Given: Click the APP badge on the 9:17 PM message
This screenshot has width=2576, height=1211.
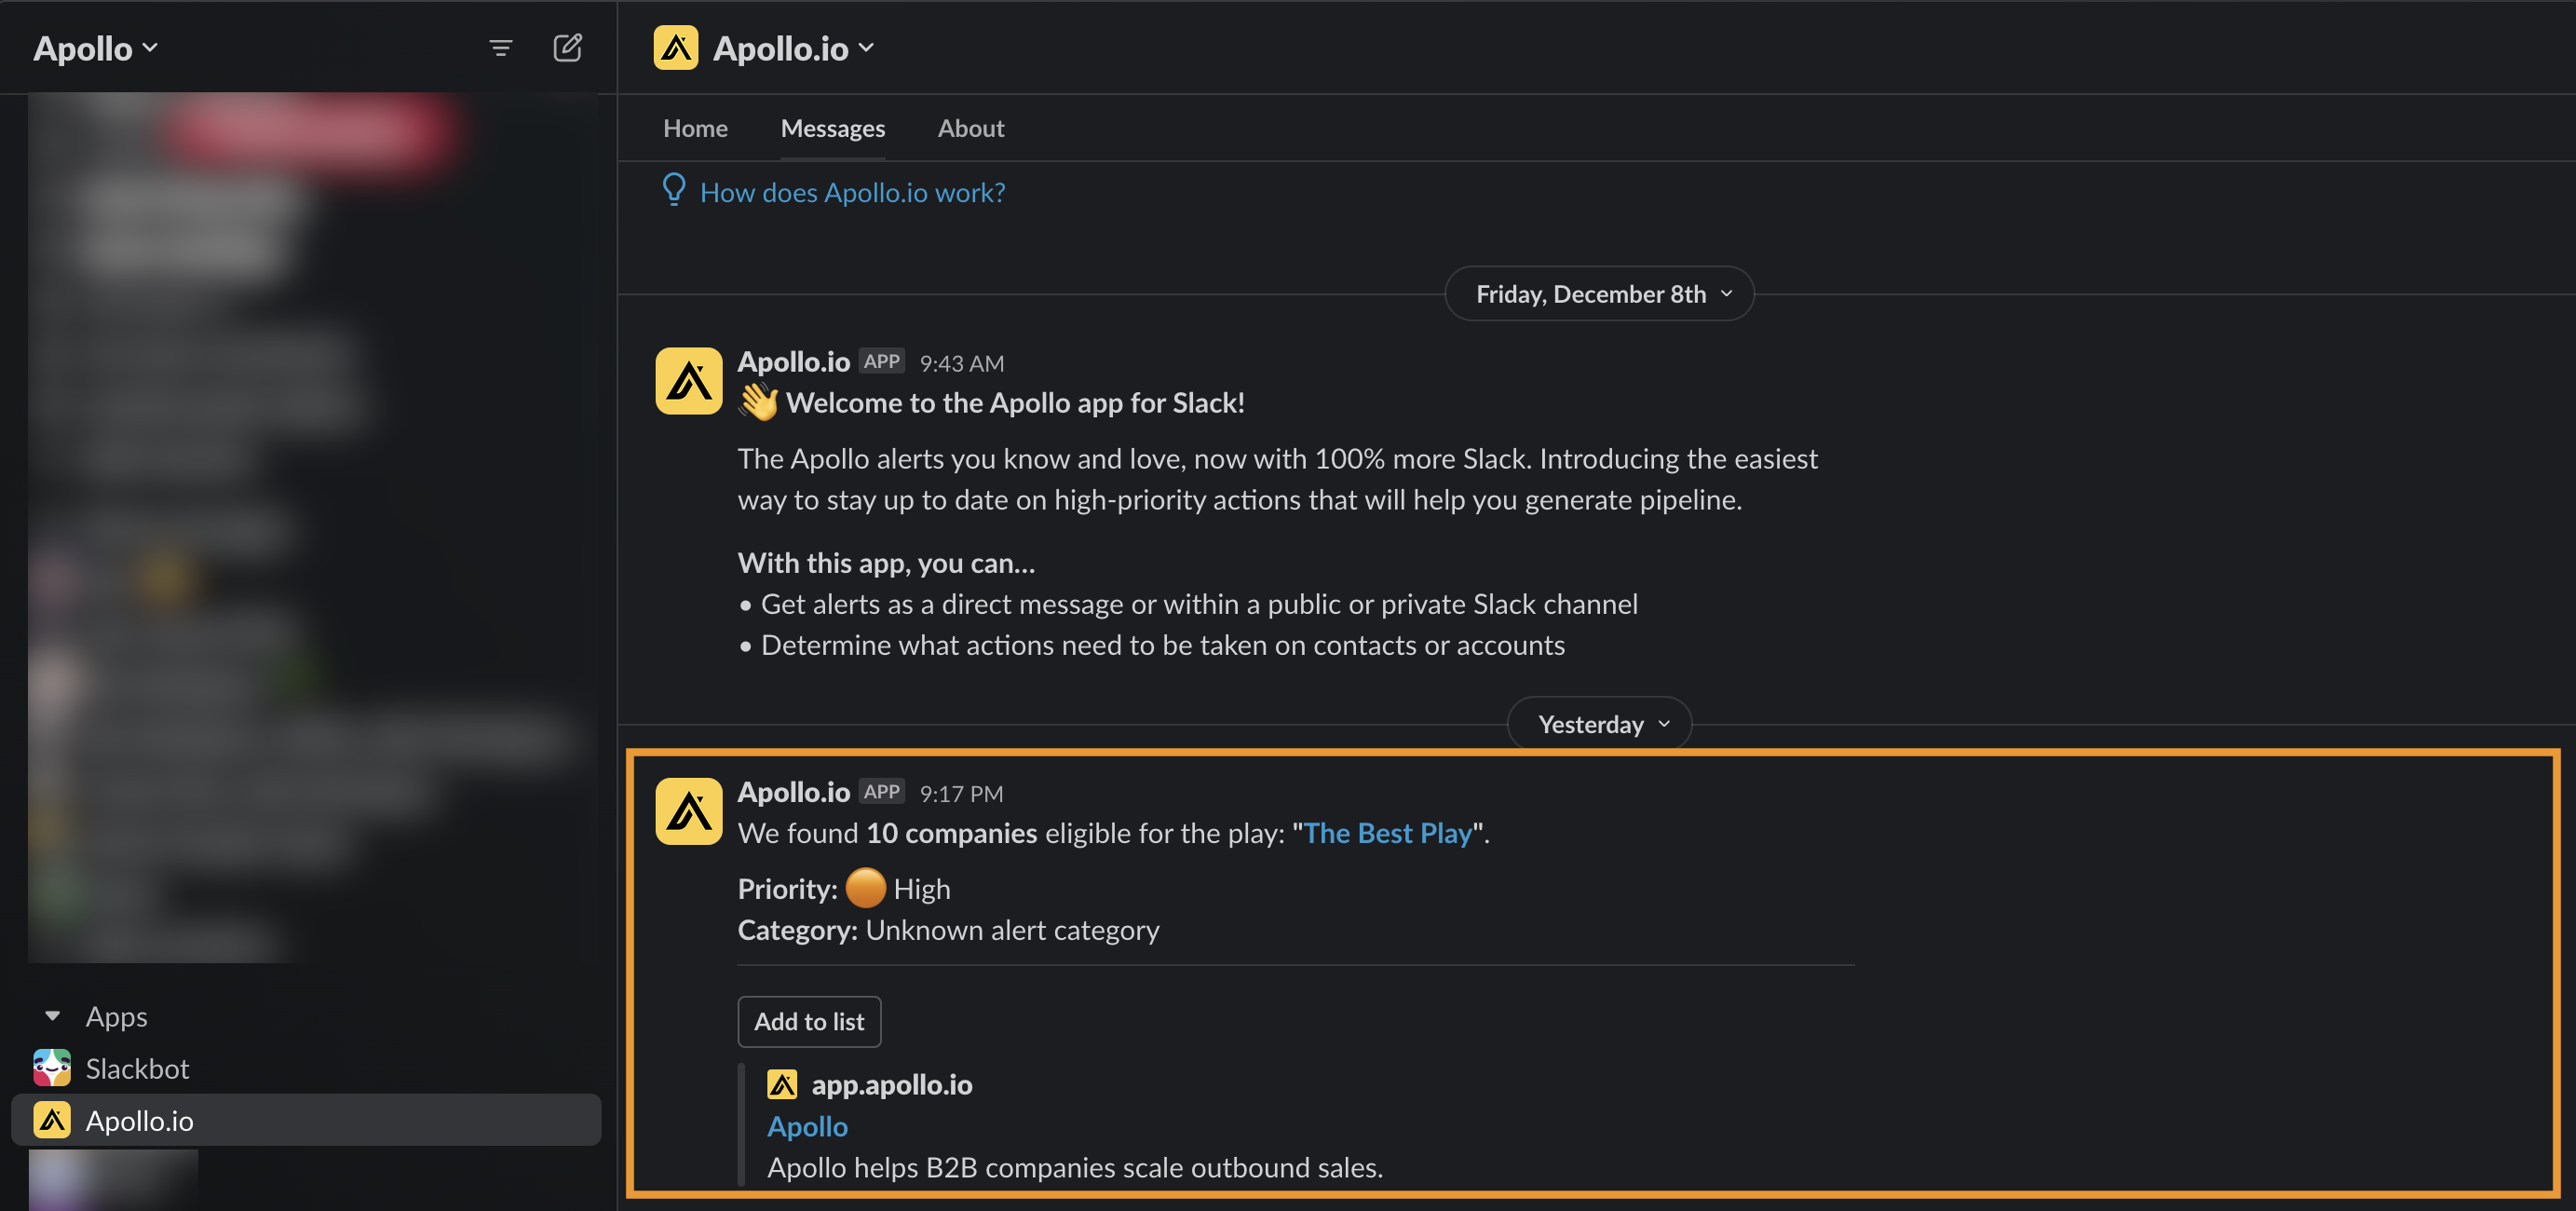Looking at the screenshot, I should click(881, 791).
